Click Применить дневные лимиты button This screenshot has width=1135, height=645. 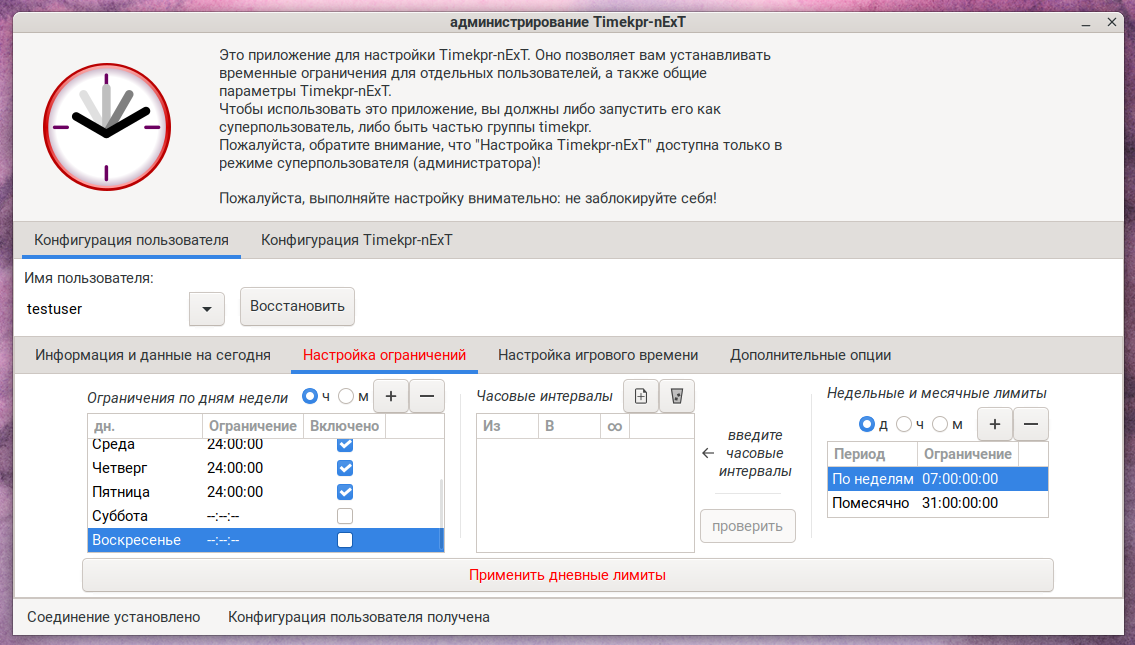(x=567, y=575)
